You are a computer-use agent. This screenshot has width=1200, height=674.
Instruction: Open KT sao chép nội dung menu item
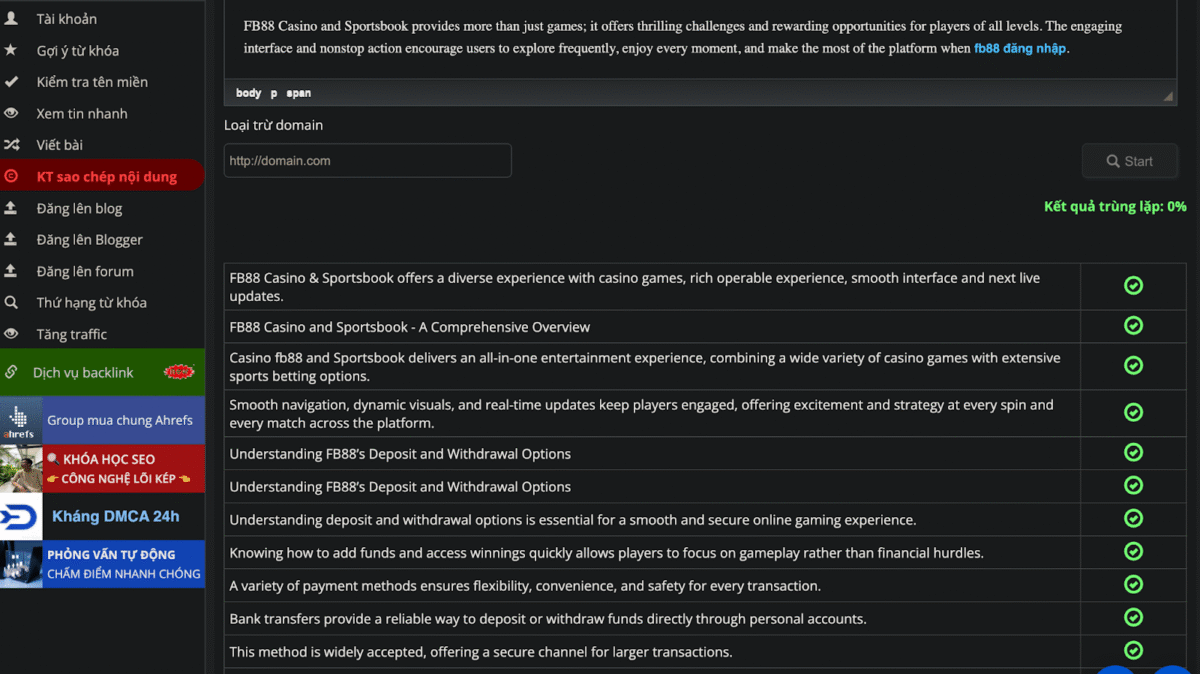click(x=106, y=177)
